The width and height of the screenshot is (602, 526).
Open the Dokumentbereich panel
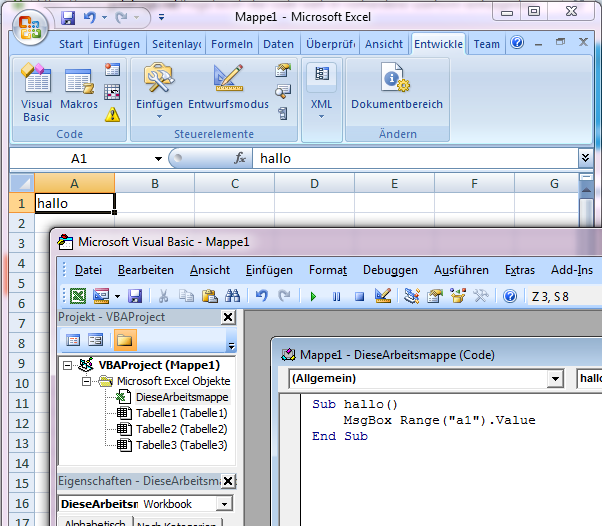coord(397,87)
